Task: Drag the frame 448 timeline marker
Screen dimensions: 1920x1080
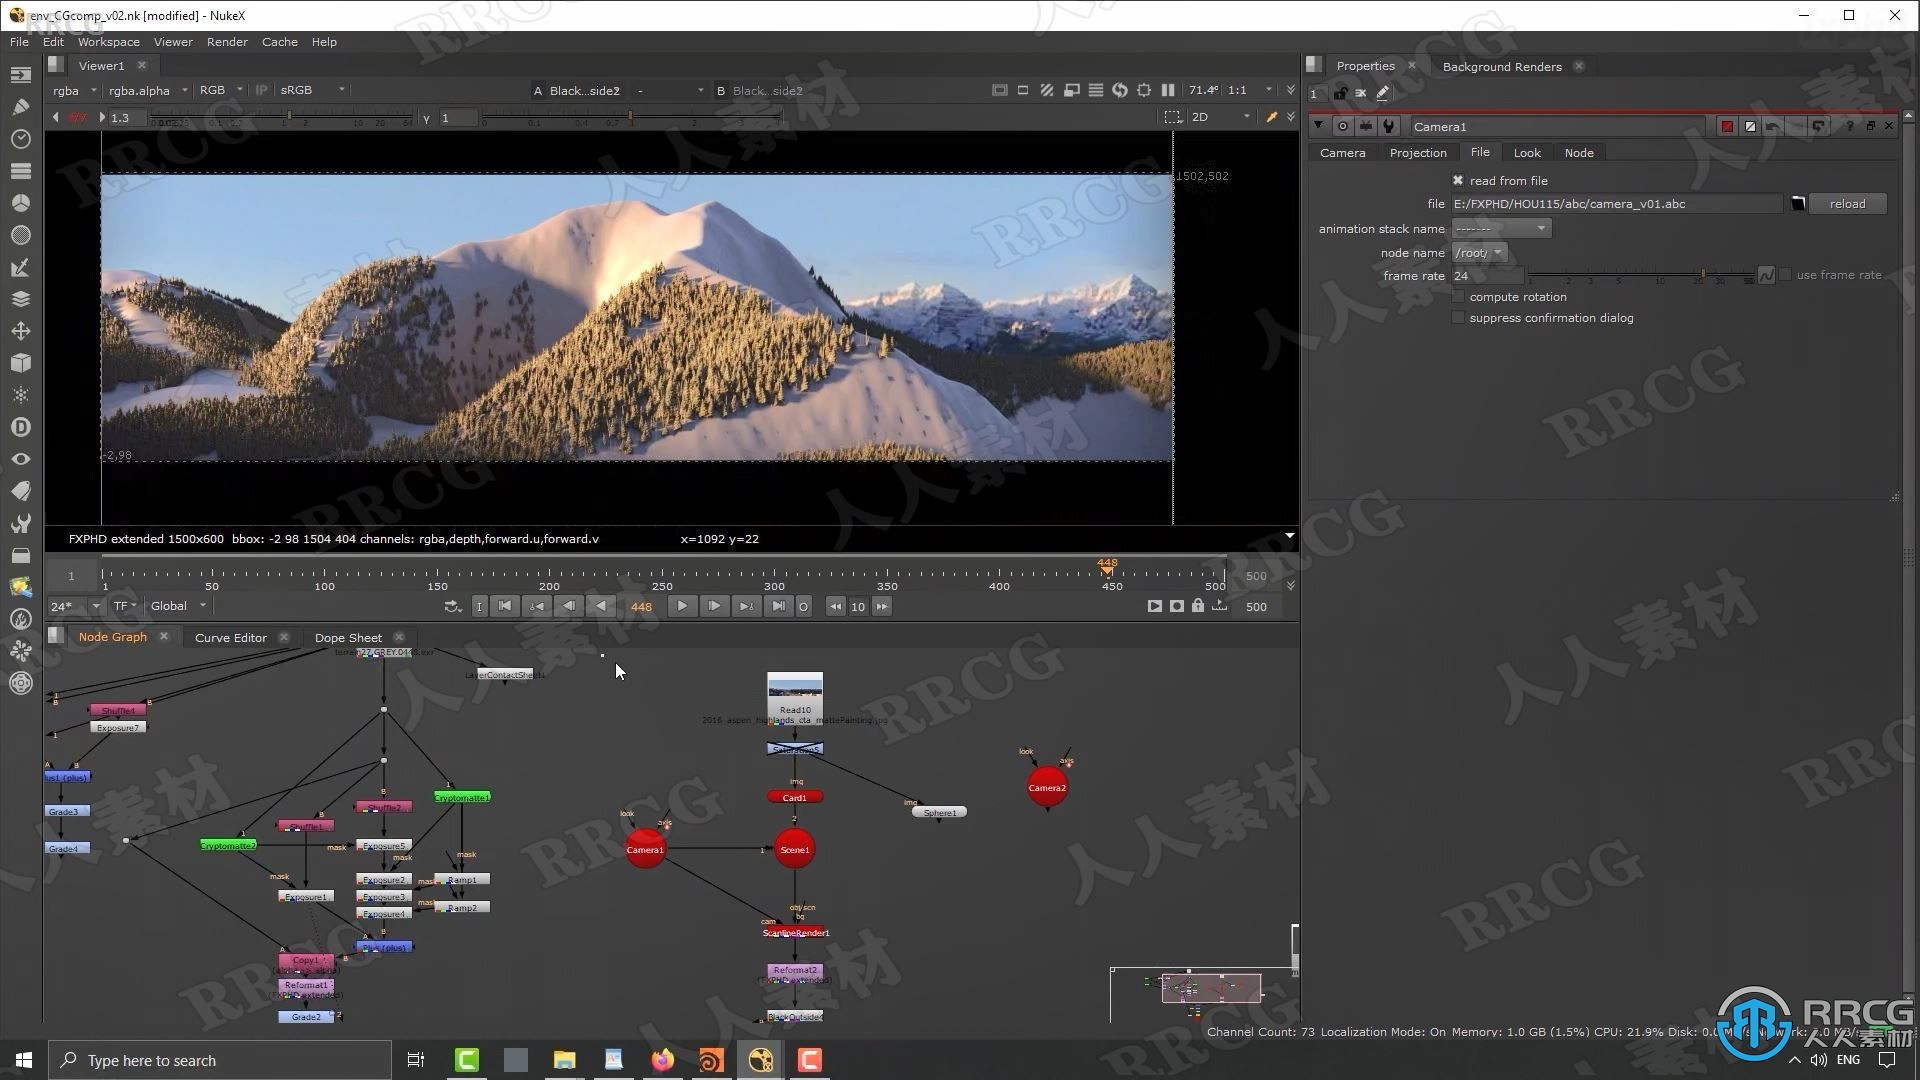Action: (1104, 570)
